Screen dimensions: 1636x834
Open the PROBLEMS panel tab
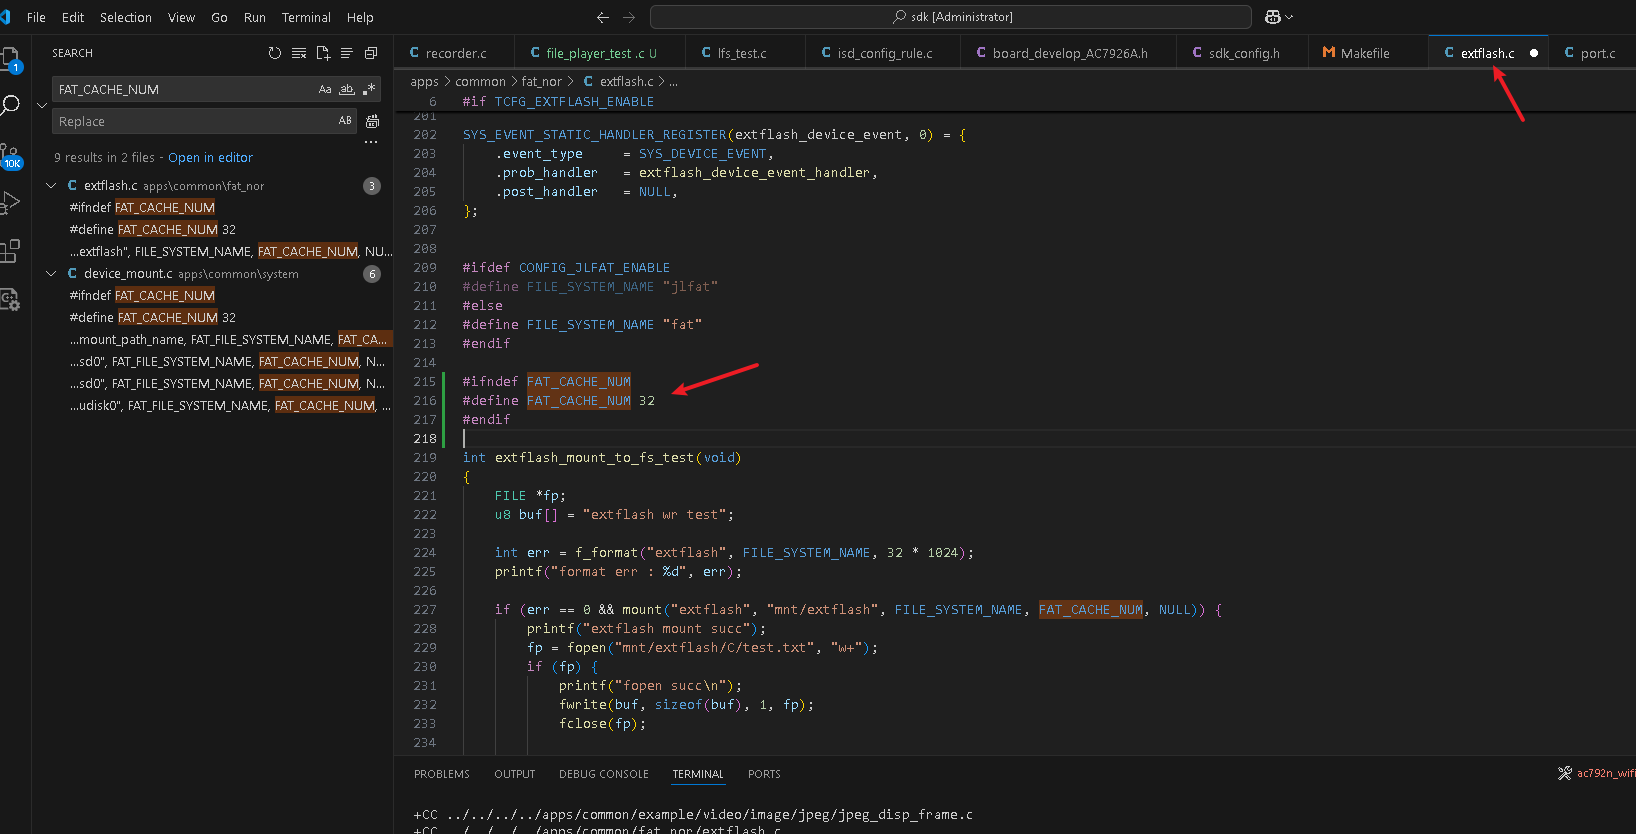[x=442, y=774]
